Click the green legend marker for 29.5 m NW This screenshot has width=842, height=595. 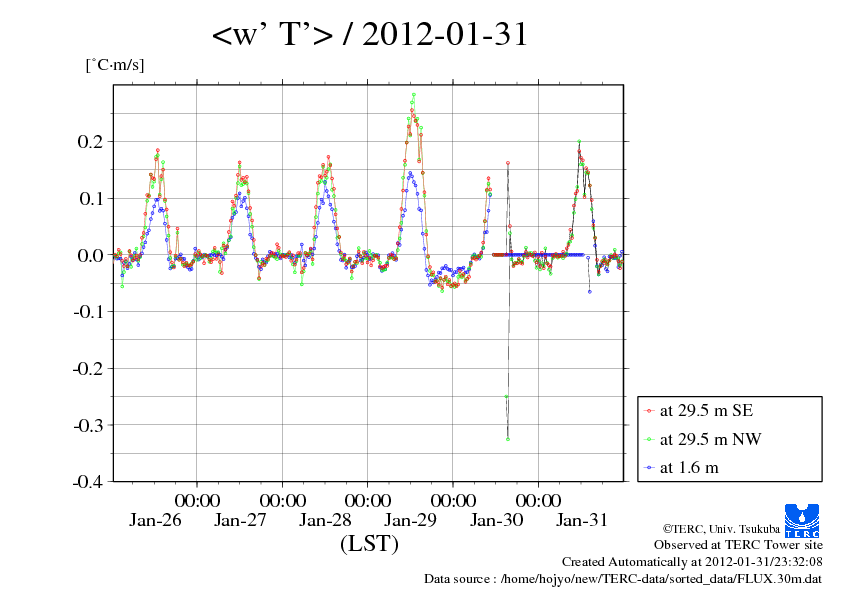(650, 439)
